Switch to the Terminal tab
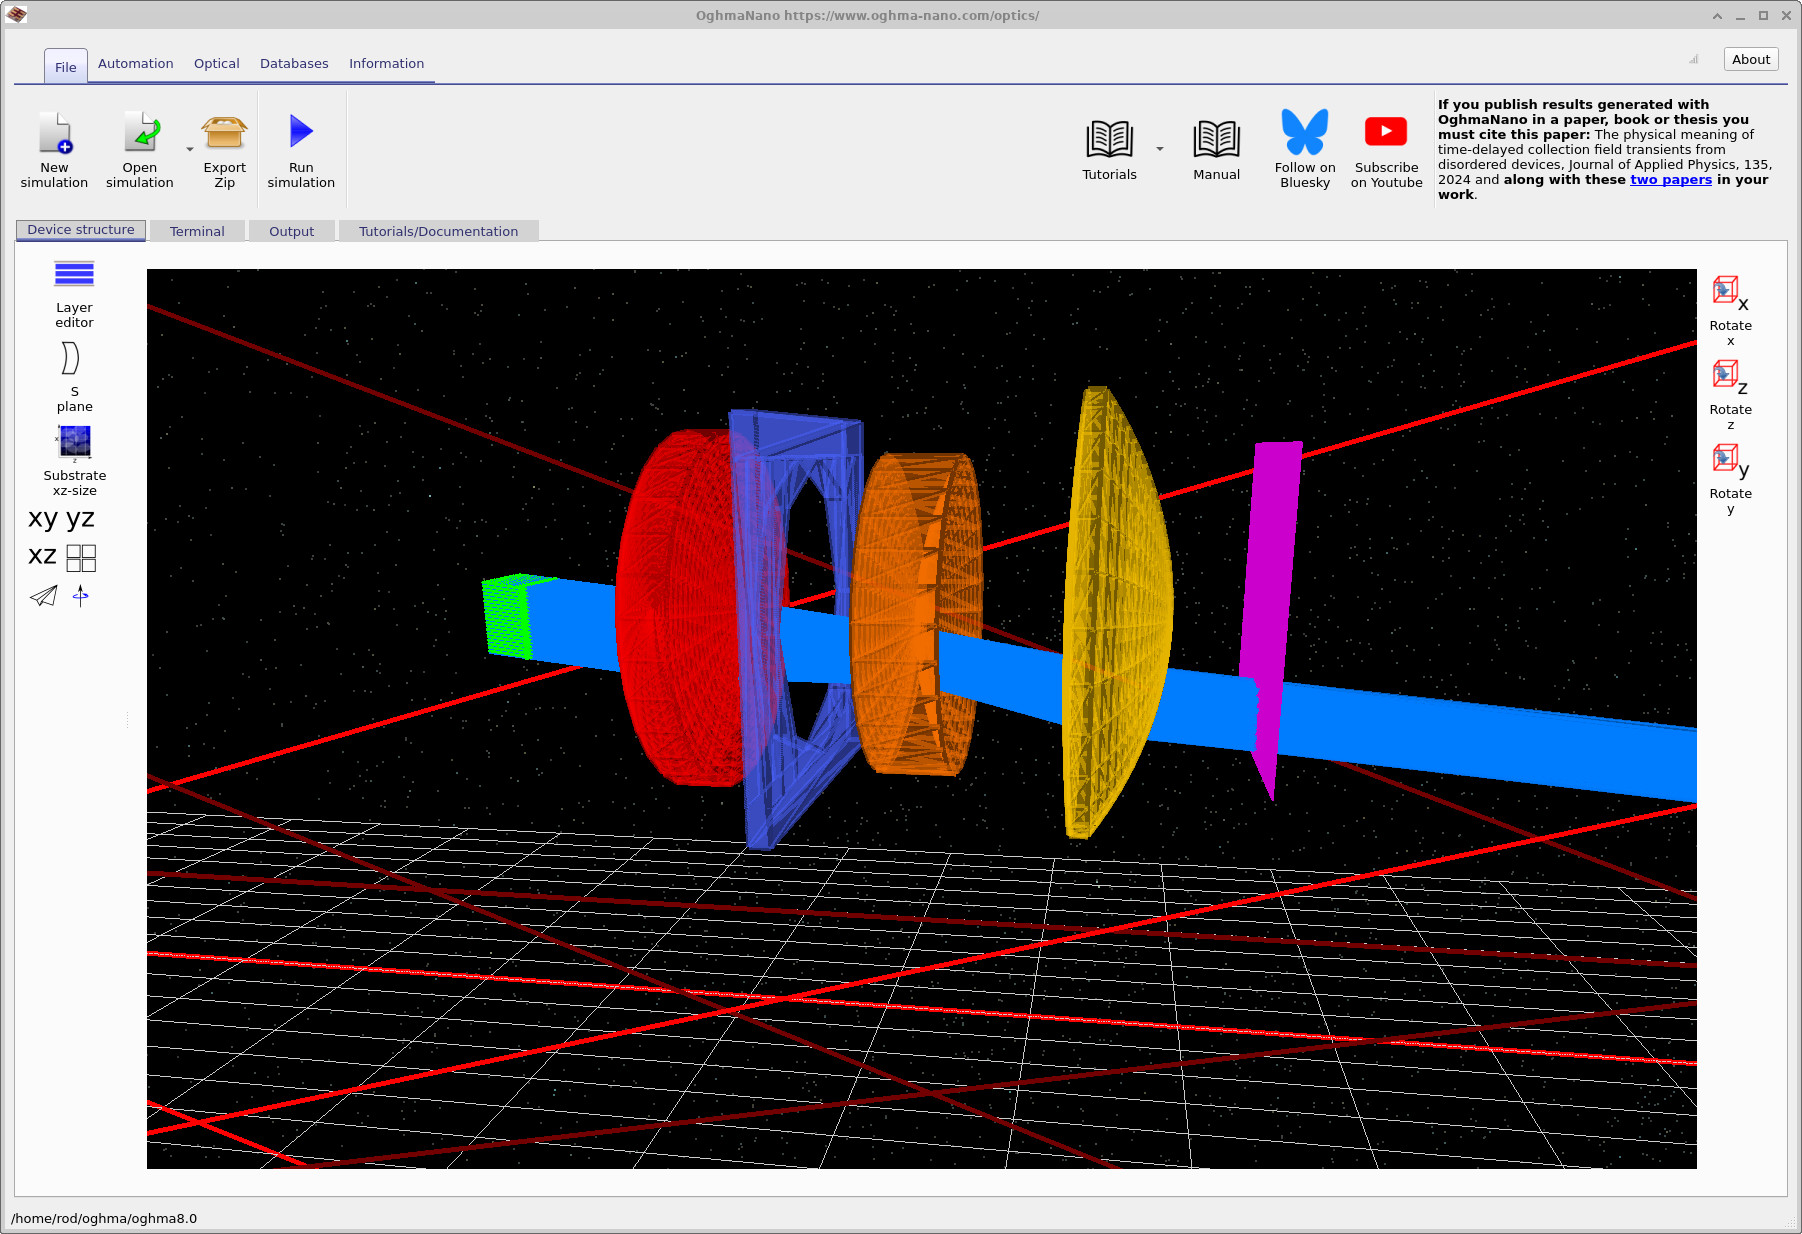 tap(197, 231)
